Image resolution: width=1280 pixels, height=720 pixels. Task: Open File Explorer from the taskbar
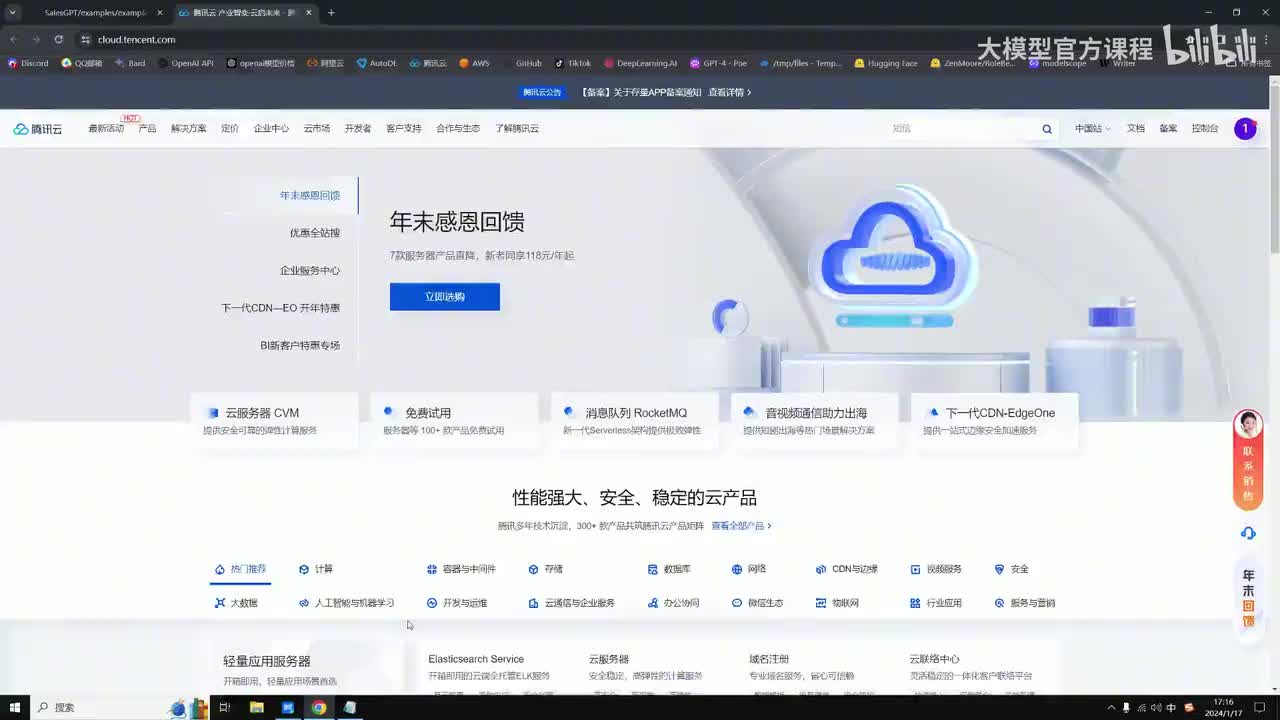(257, 707)
